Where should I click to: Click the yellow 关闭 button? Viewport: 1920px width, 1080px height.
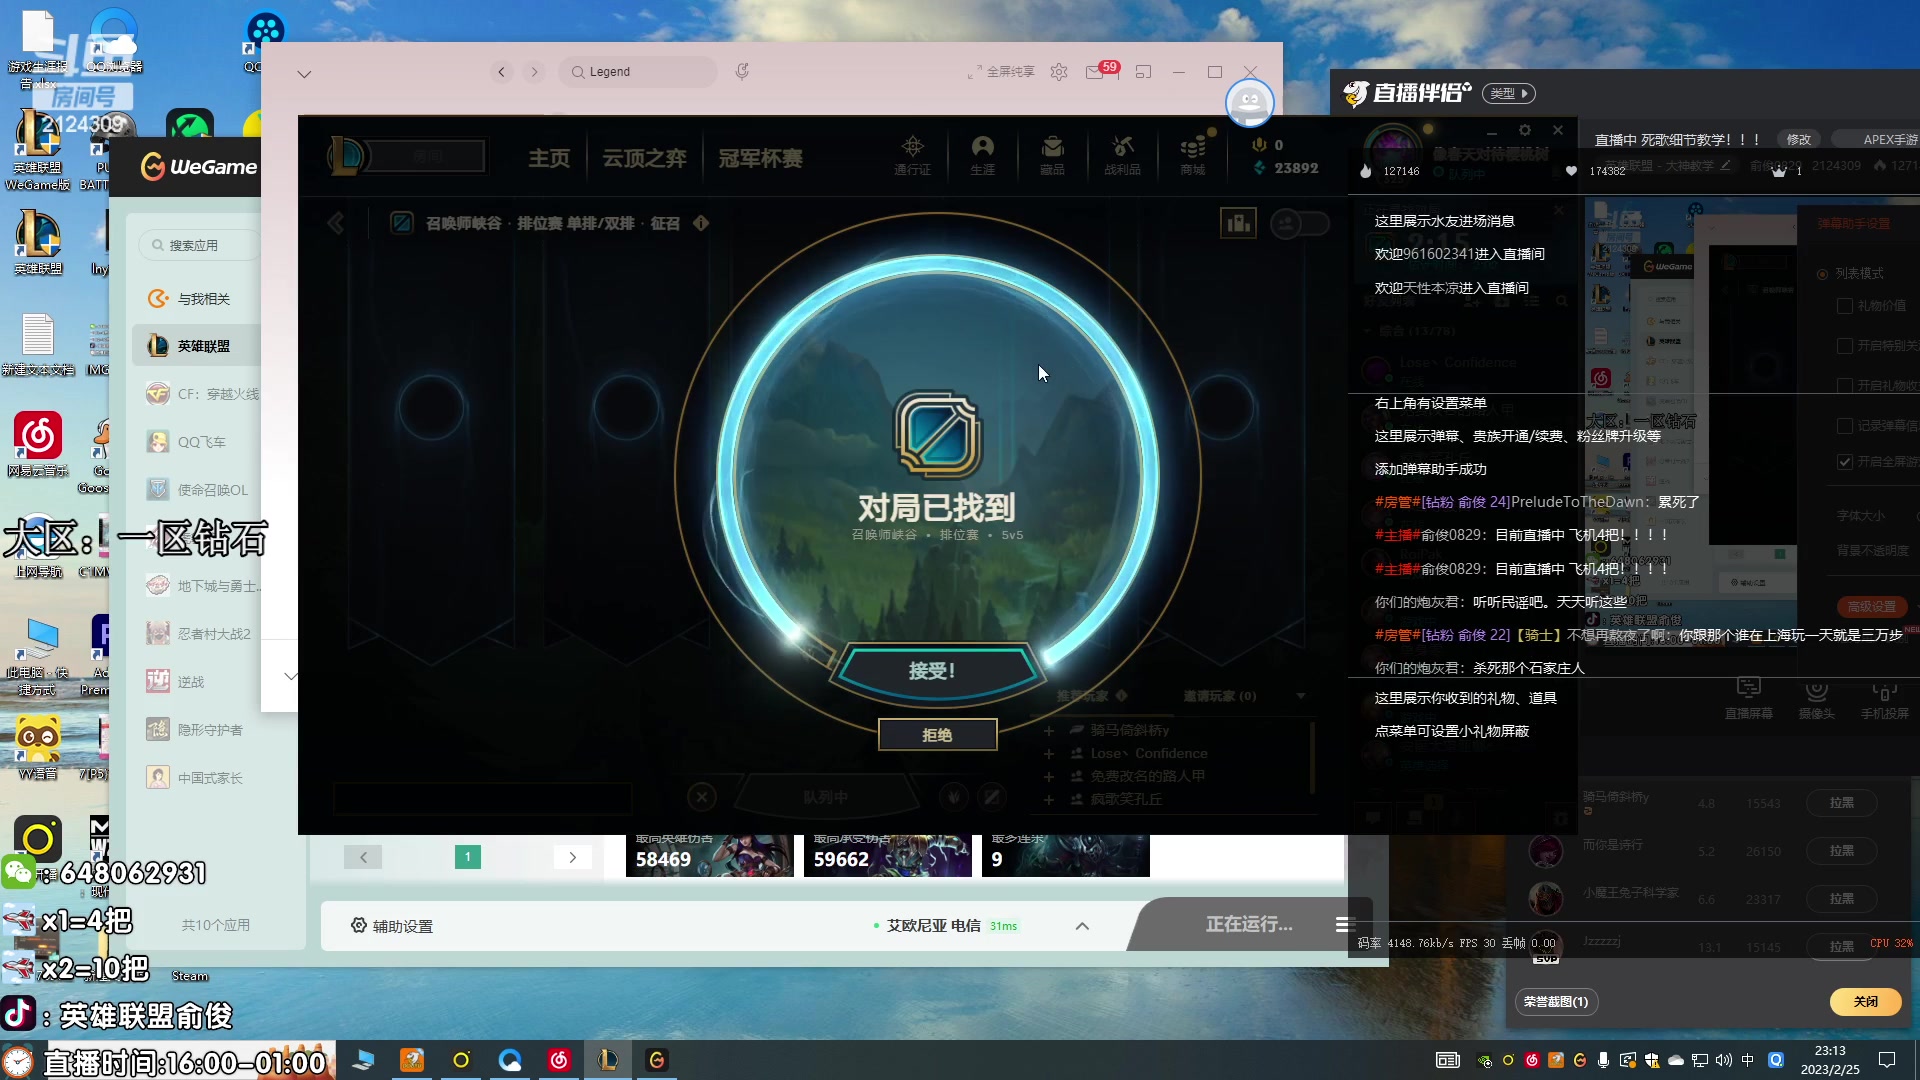pyautogui.click(x=1865, y=1002)
